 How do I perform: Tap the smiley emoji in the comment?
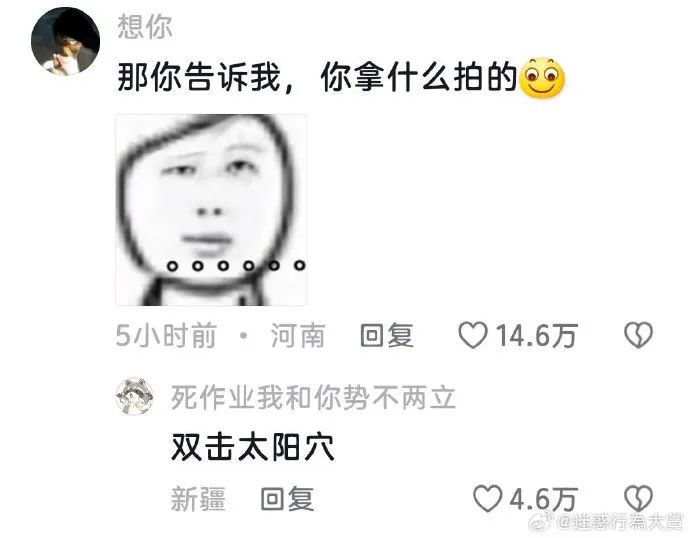542,78
